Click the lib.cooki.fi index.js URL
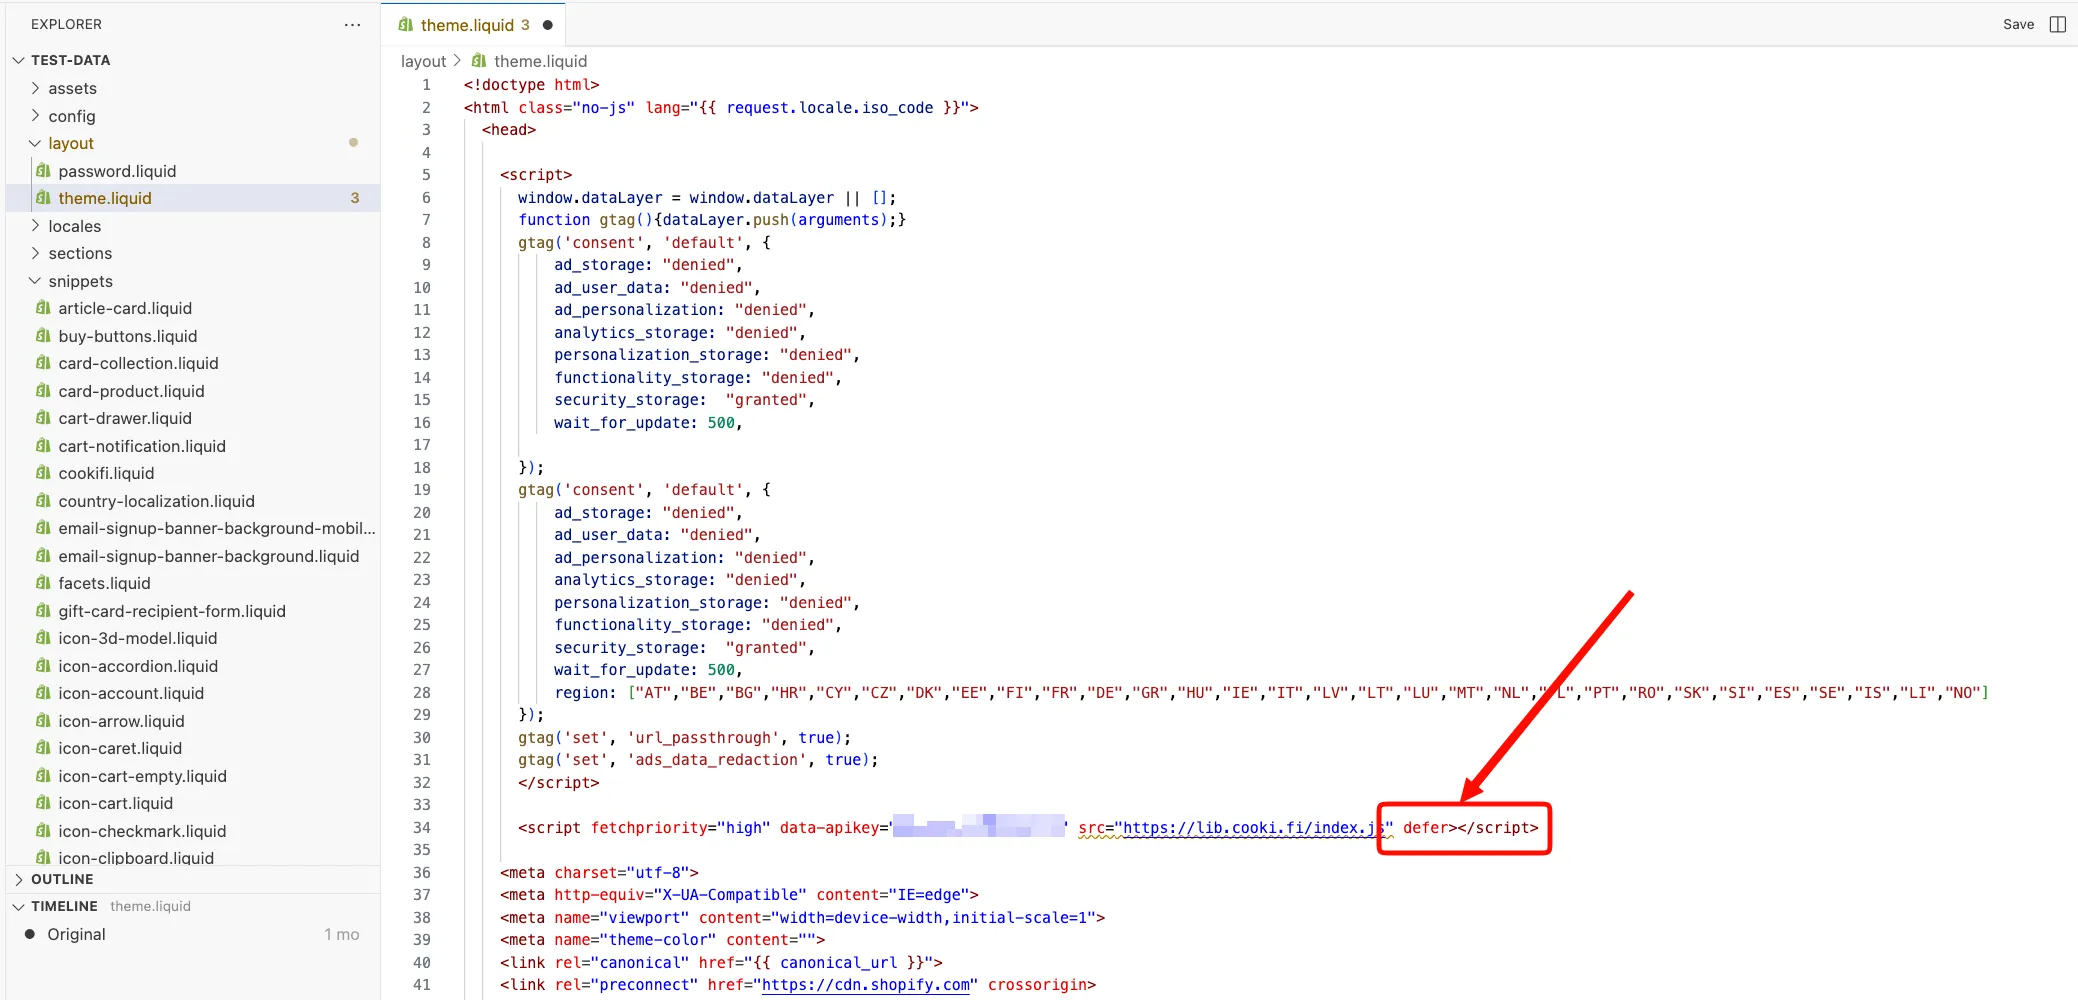2078x1000 pixels. pyautogui.click(x=1253, y=828)
